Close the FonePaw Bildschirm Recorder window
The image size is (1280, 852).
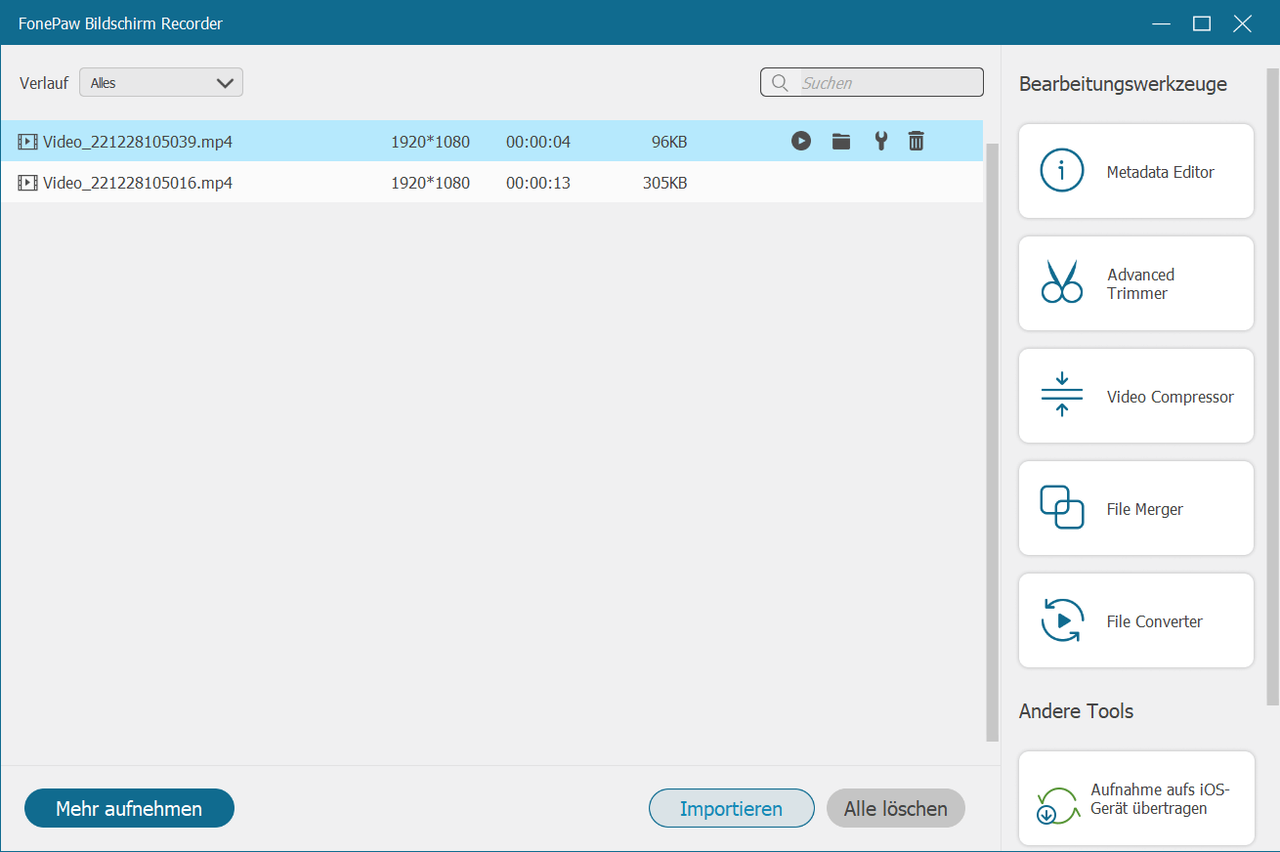click(x=1243, y=23)
